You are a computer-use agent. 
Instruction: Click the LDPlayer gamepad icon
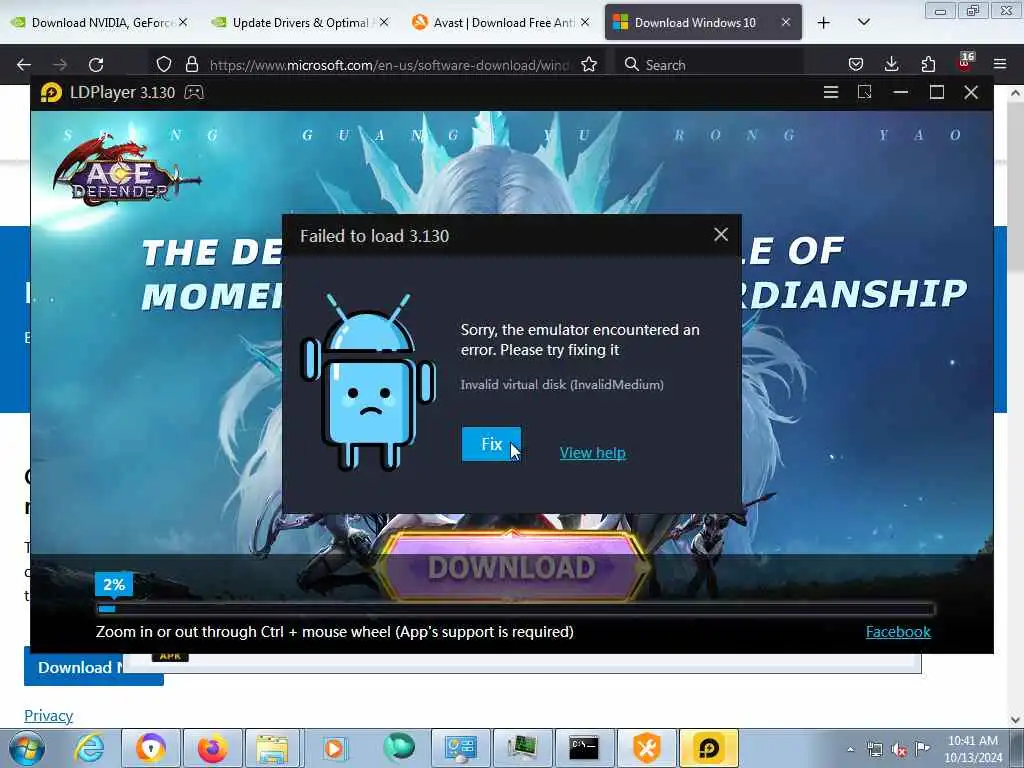194,92
